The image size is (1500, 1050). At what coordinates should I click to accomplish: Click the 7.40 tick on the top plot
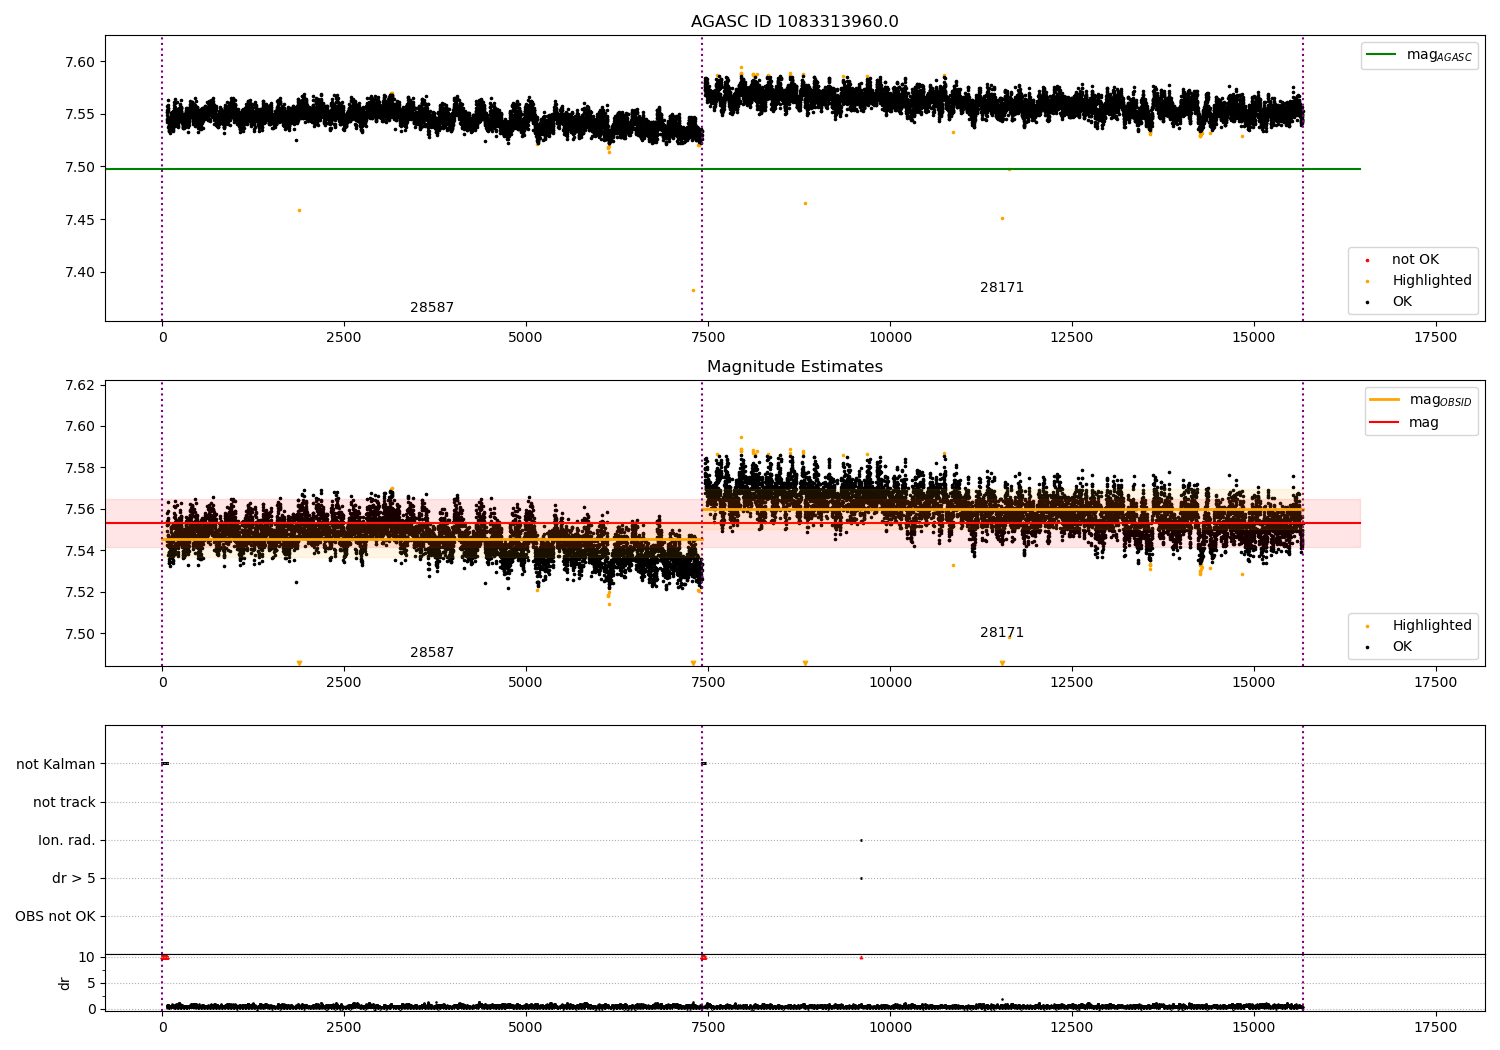click(x=80, y=272)
